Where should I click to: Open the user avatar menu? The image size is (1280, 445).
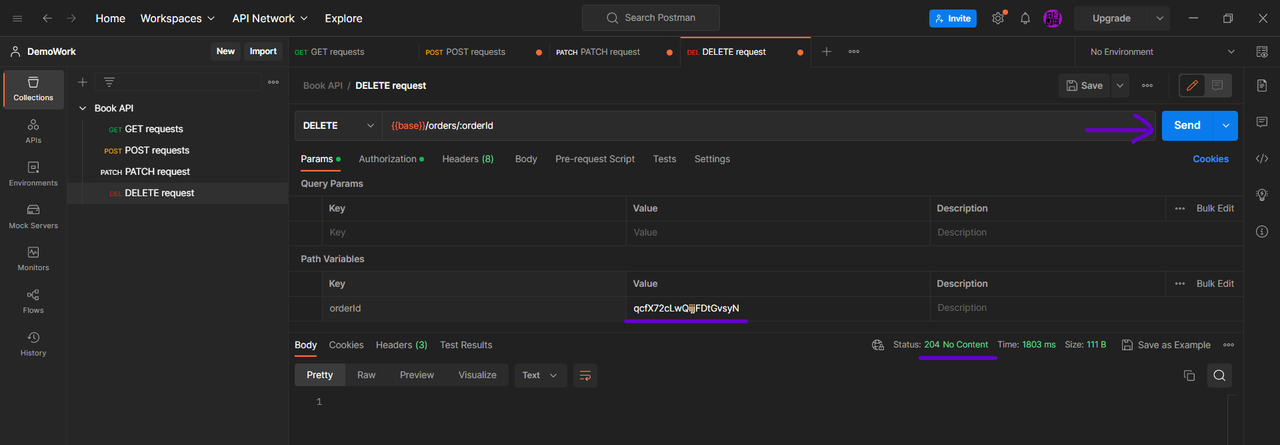click(x=1052, y=18)
